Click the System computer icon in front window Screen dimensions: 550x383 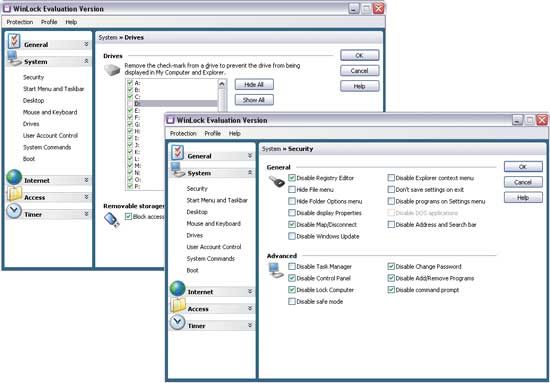(x=178, y=170)
